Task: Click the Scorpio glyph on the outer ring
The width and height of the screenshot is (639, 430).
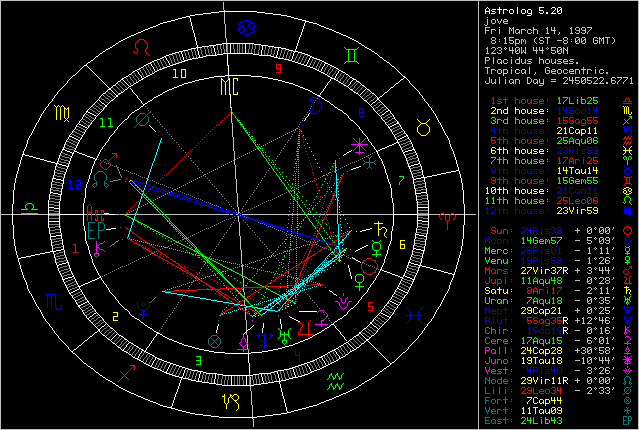Action: (x=54, y=302)
